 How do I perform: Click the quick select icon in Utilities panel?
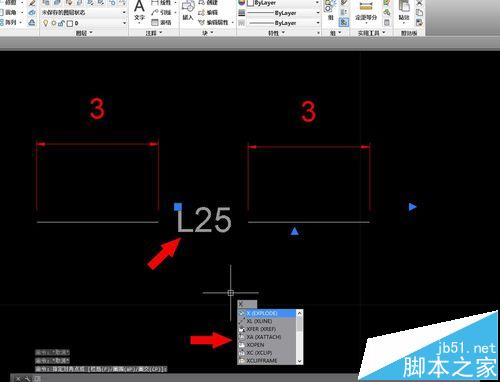[387, 13]
